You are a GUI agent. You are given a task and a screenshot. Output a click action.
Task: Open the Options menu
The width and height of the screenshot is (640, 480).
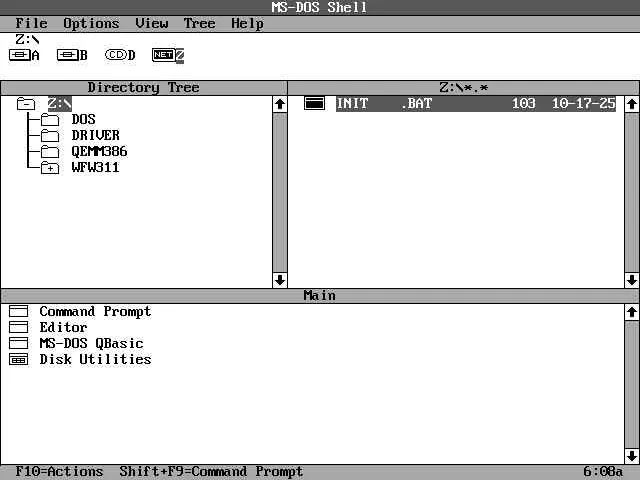click(91, 24)
